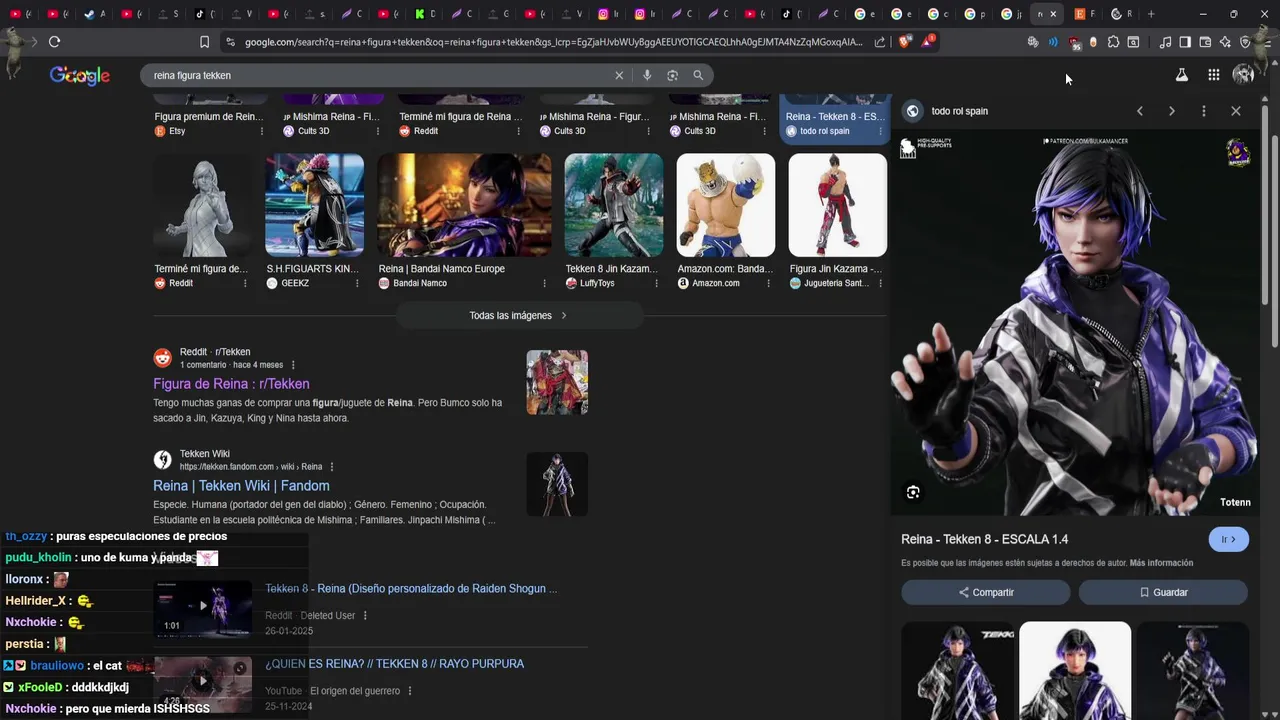The width and height of the screenshot is (1280, 720).
Task: Open the r/Tekken result side thumbnail
Action: click(x=557, y=382)
